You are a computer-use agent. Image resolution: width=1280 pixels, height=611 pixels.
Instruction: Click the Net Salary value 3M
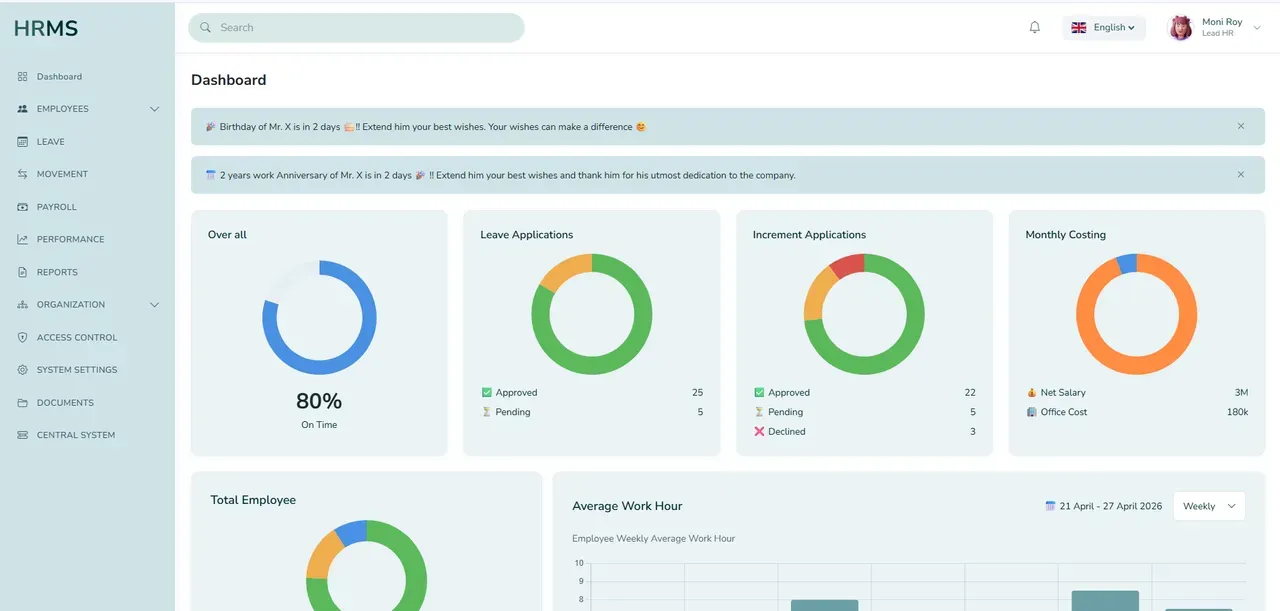tap(1241, 393)
